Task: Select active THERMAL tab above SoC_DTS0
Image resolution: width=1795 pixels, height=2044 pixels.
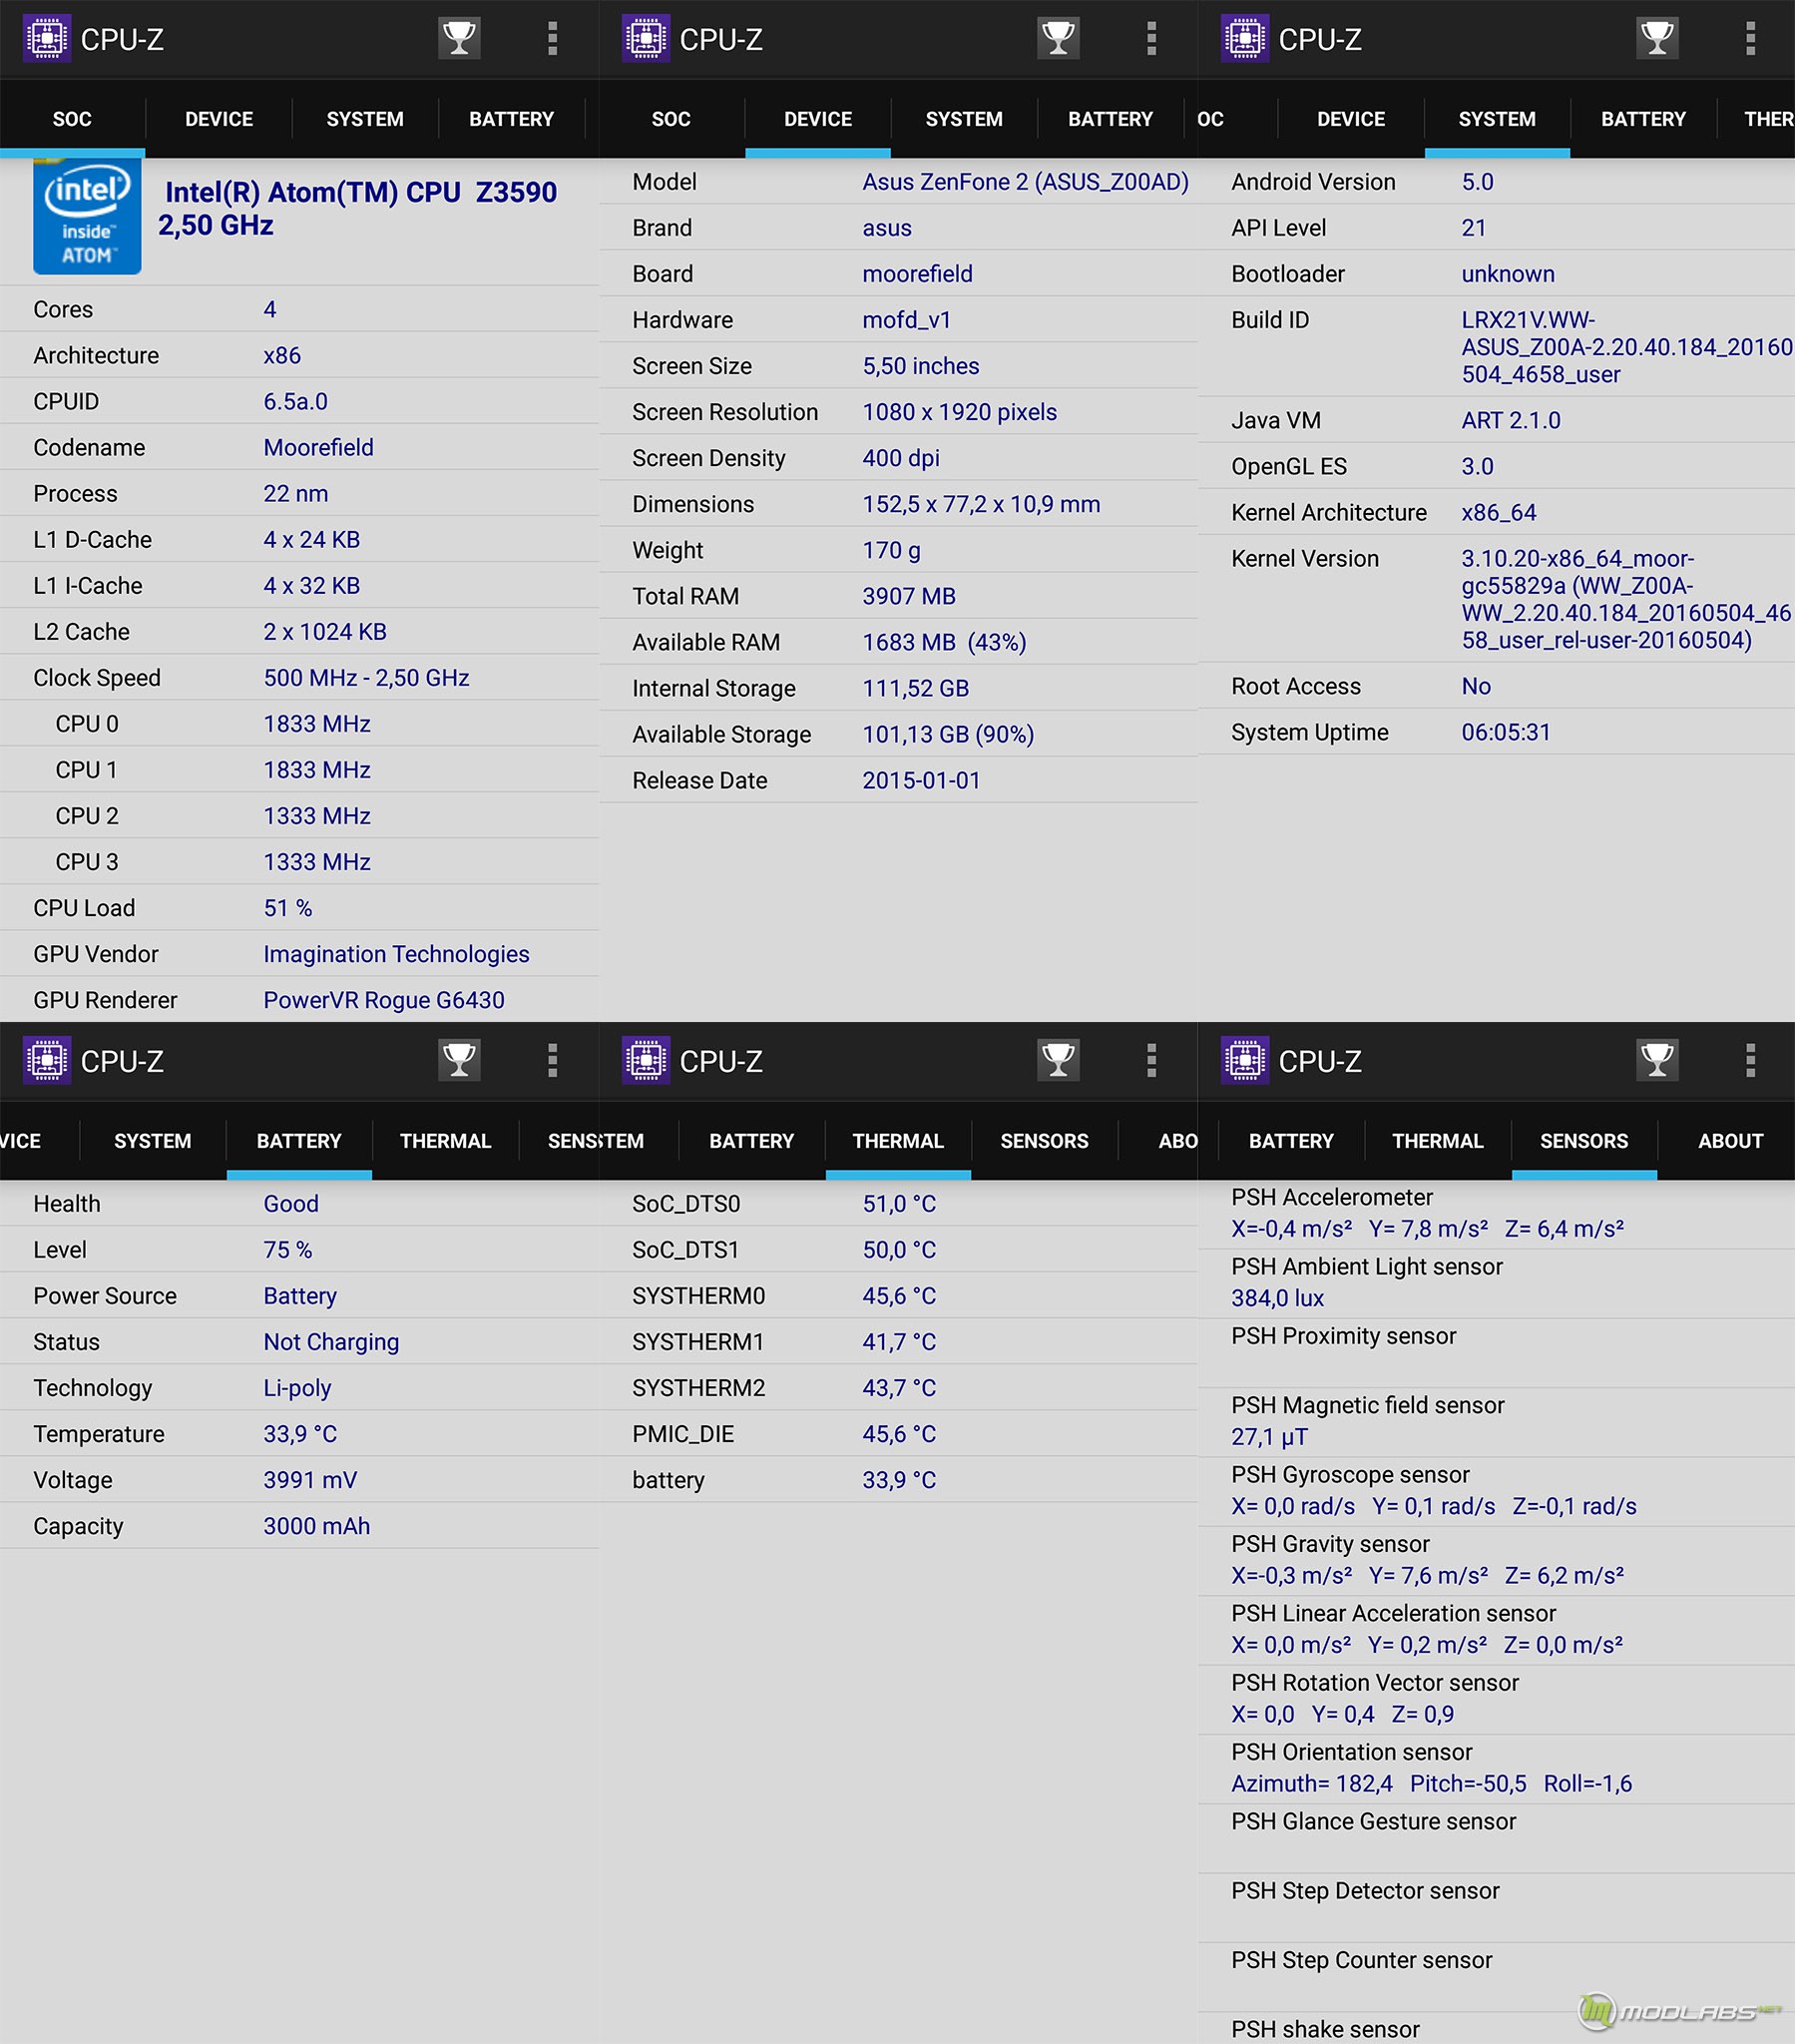Action: point(898,1141)
